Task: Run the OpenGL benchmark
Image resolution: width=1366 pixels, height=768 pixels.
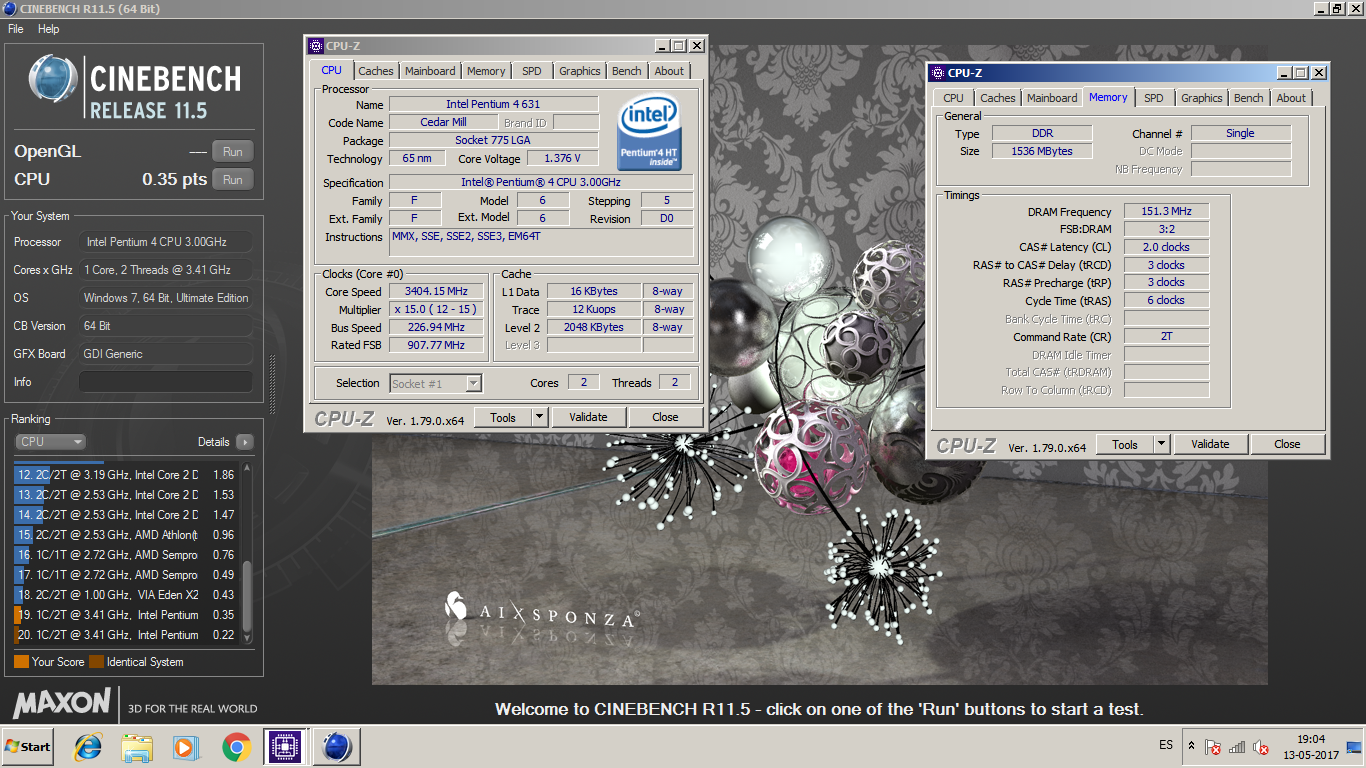Action: point(233,152)
